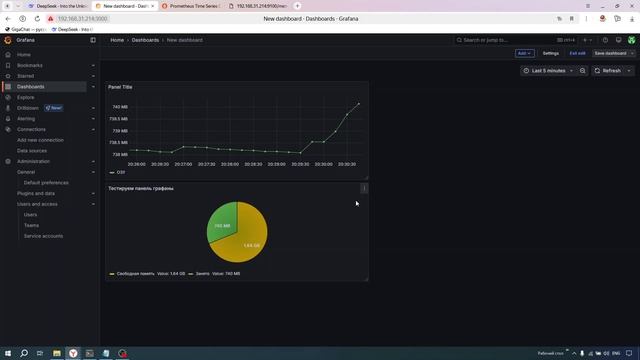Image resolution: width=640 pixels, height=360 pixels.
Task: Open Windows taskbar search
Action: tap(24, 353)
